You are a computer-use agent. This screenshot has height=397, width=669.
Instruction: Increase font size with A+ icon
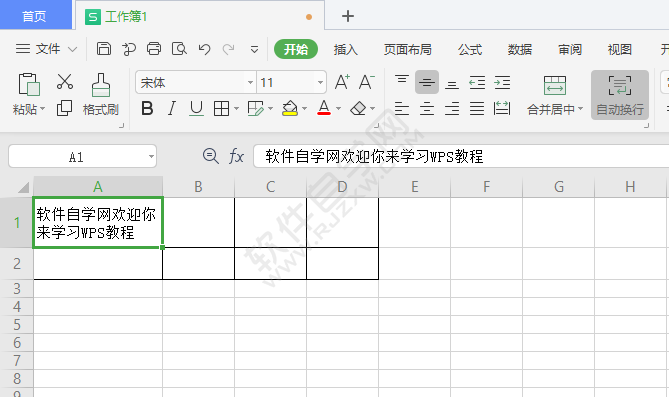pos(342,82)
